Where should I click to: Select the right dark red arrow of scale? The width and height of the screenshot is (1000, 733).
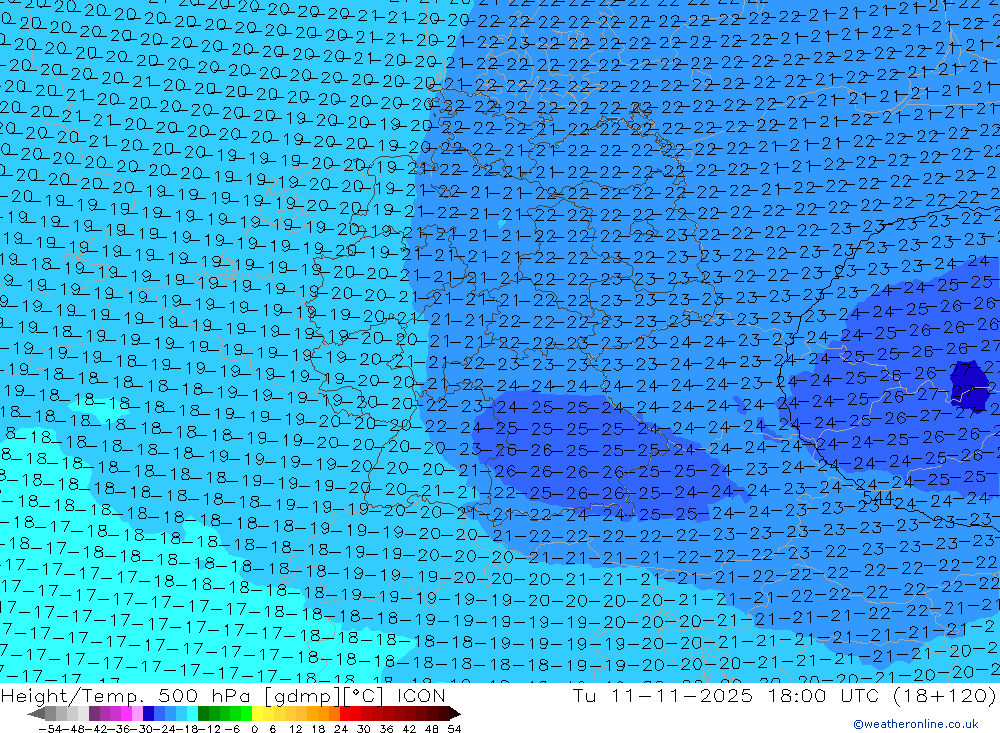454,713
